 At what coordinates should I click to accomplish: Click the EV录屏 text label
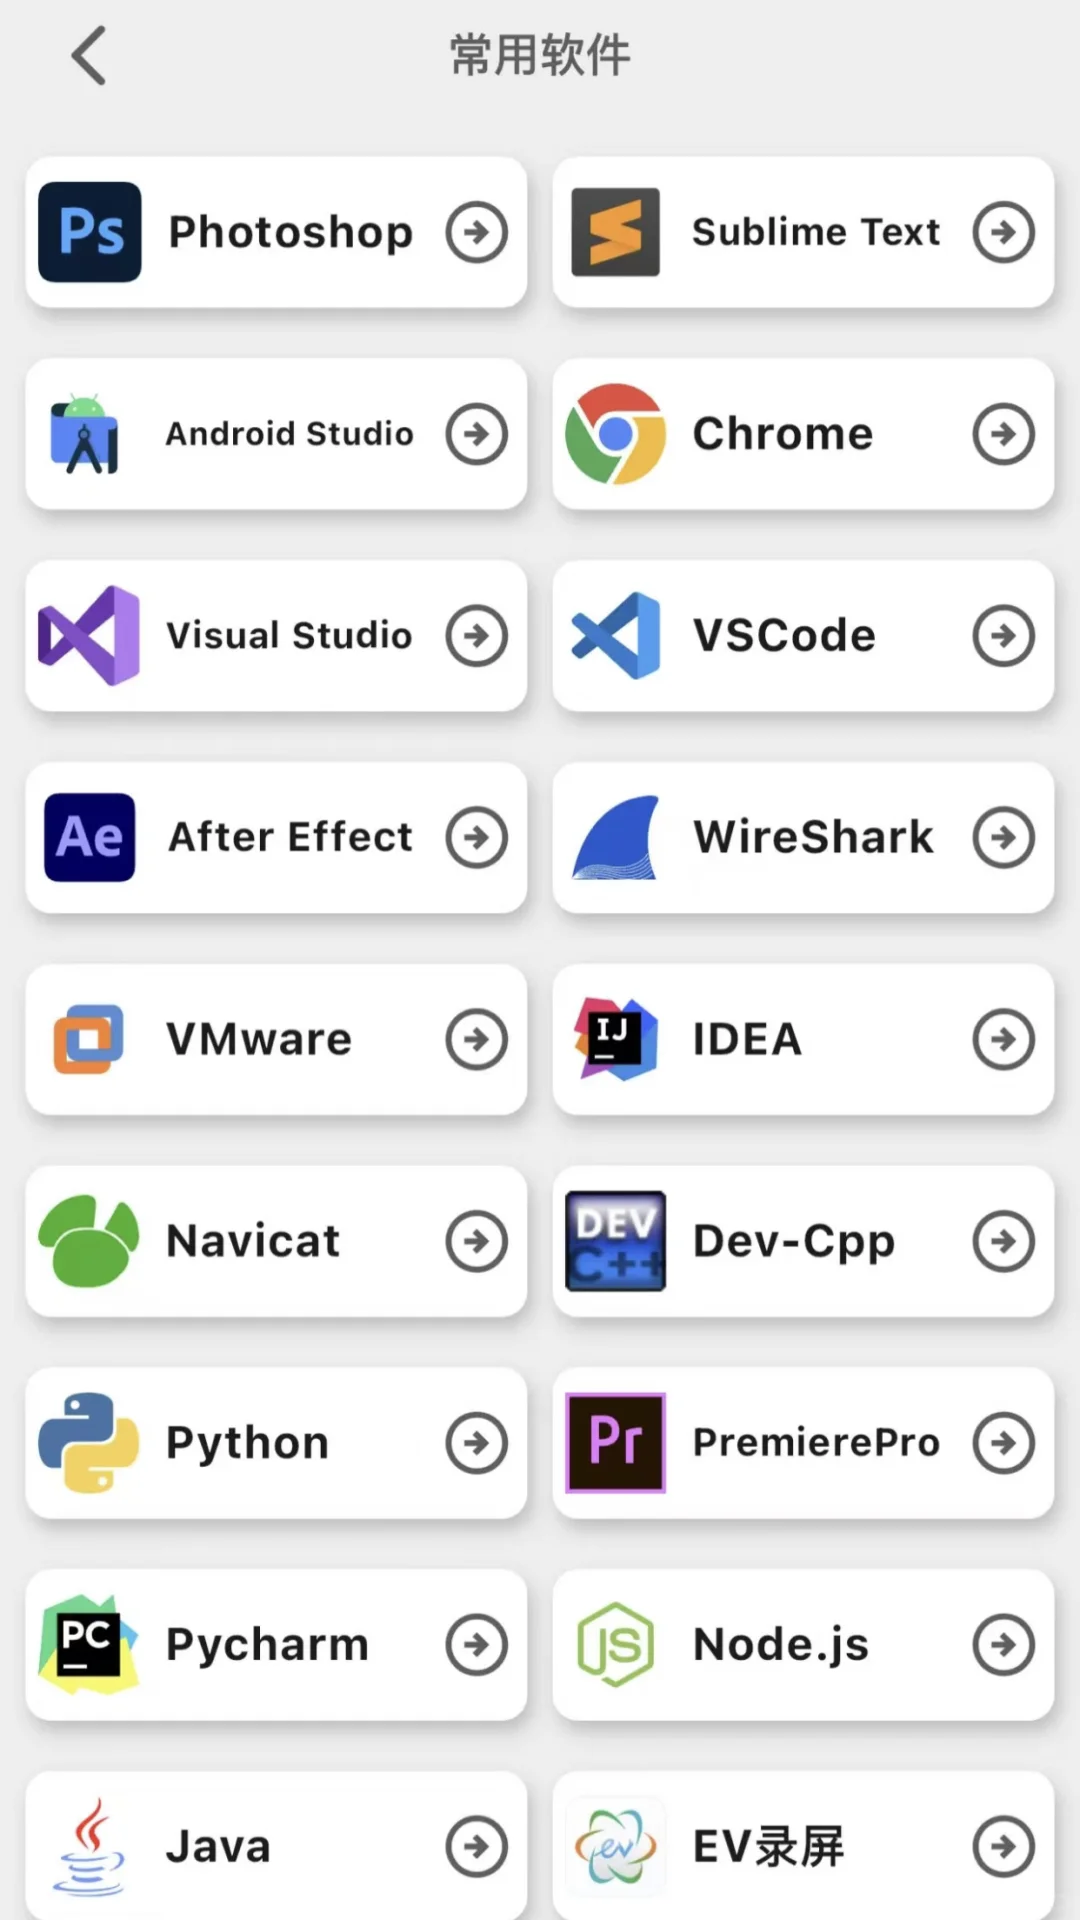click(x=768, y=1847)
